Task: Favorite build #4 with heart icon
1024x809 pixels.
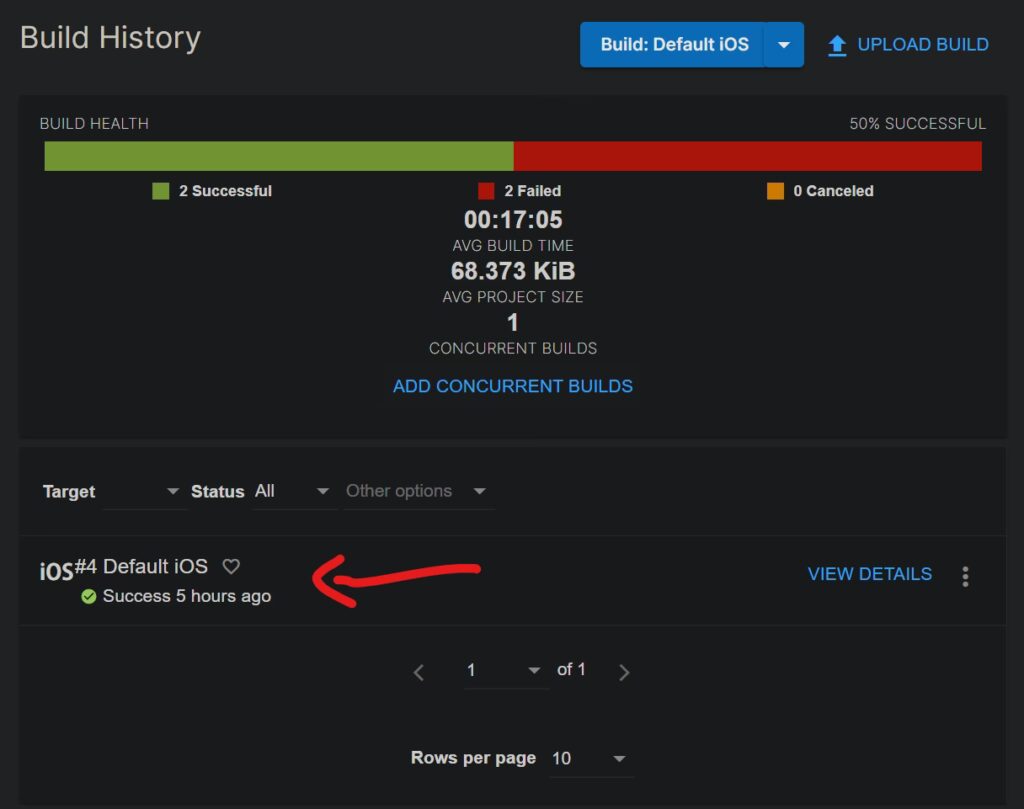Action: click(231, 566)
